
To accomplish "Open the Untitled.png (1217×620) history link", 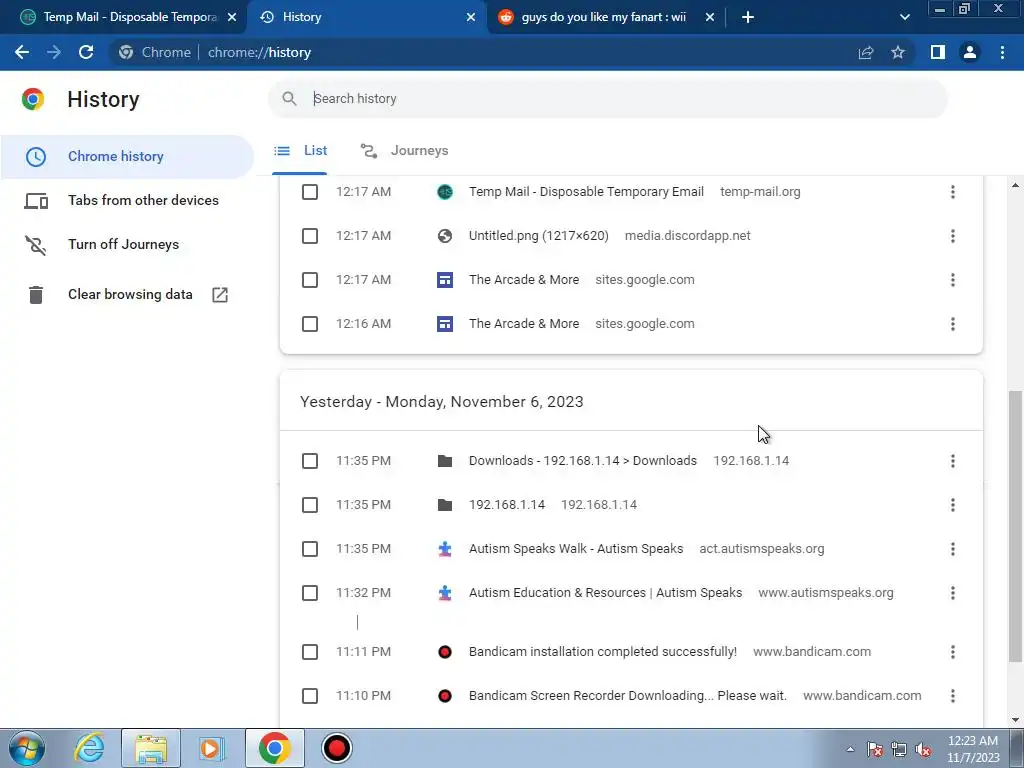I will (x=538, y=236).
